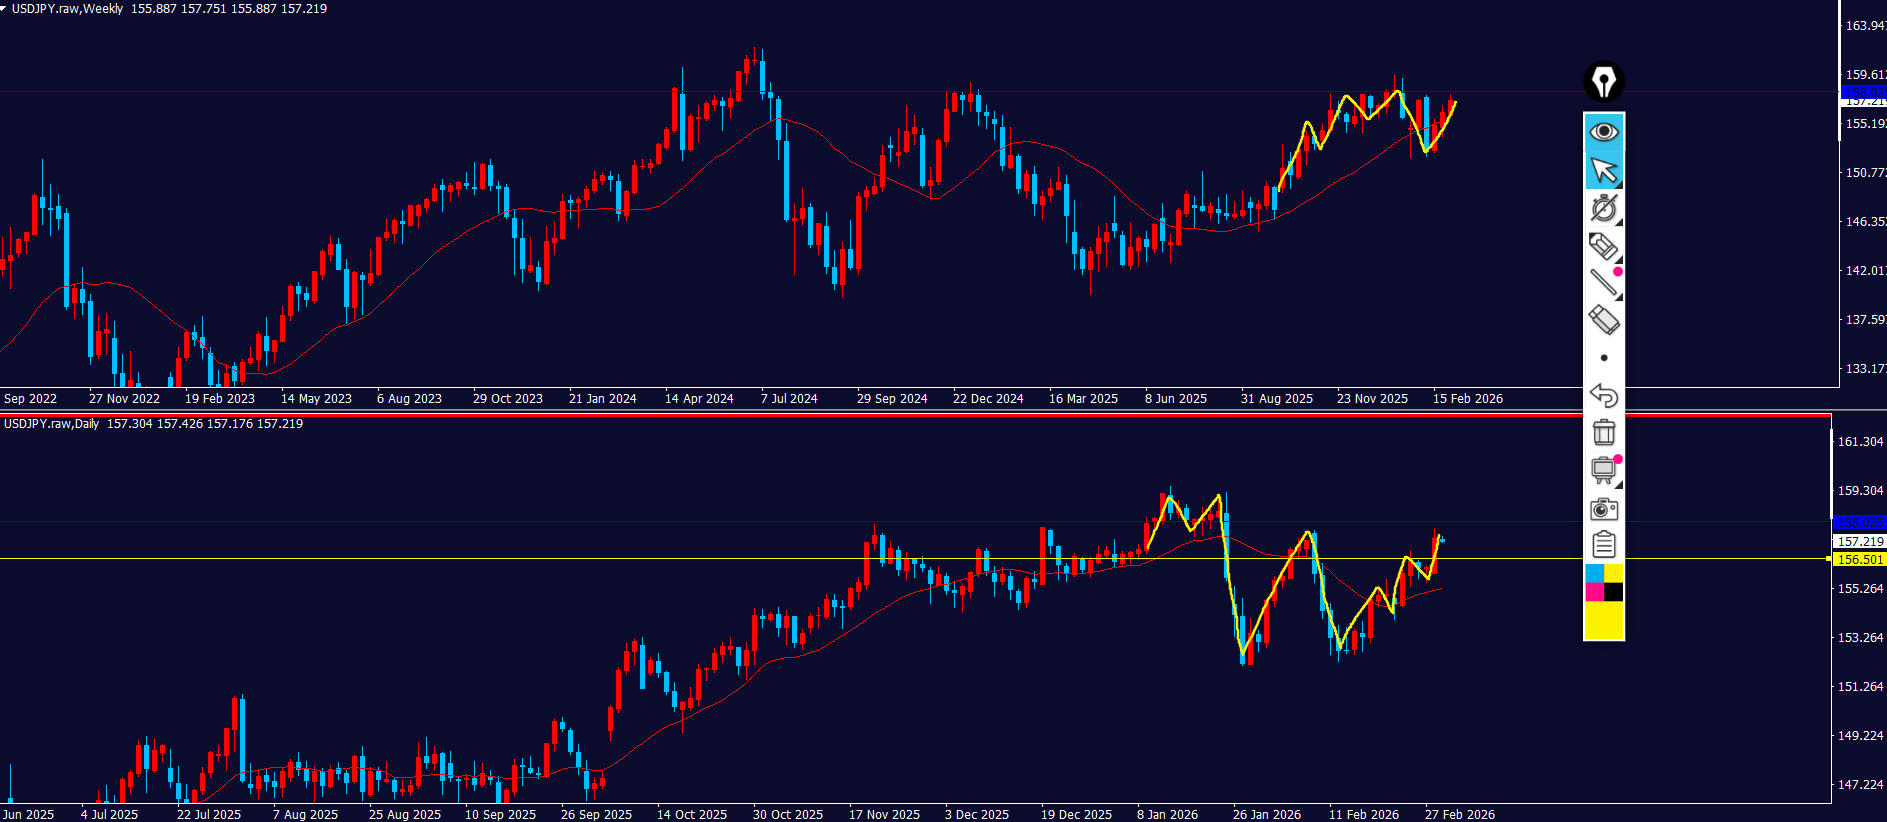Click the large yellow current color block
Screen dimensions: 1887x822
click(x=1604, y=620)
